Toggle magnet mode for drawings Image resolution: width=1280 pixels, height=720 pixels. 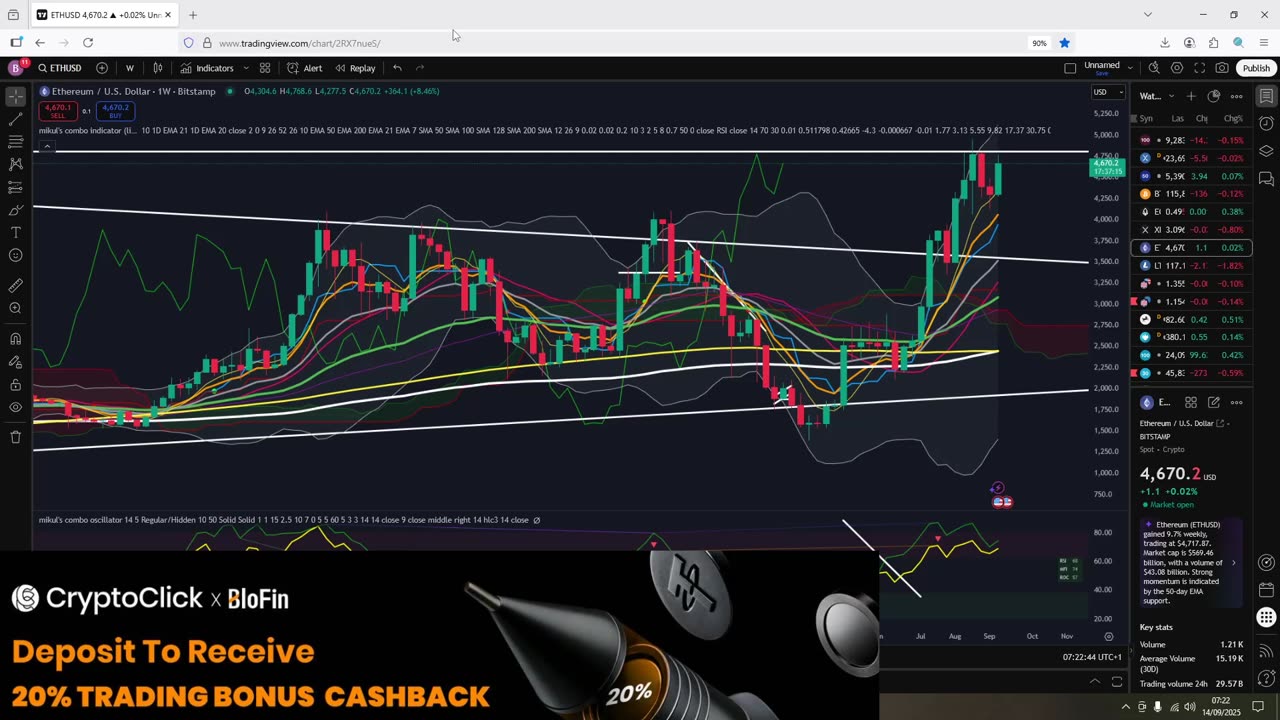coord(15,339)
